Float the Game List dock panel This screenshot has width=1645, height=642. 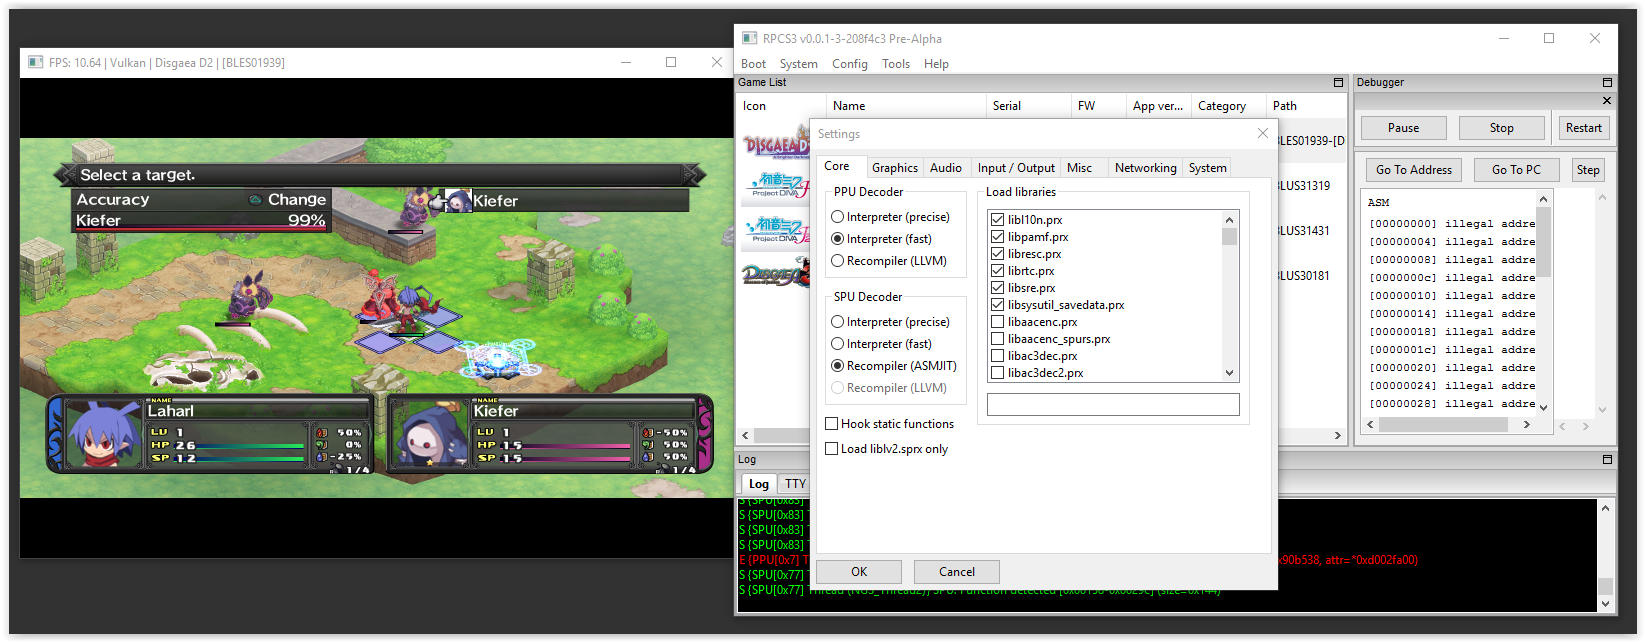(1338, 82)
